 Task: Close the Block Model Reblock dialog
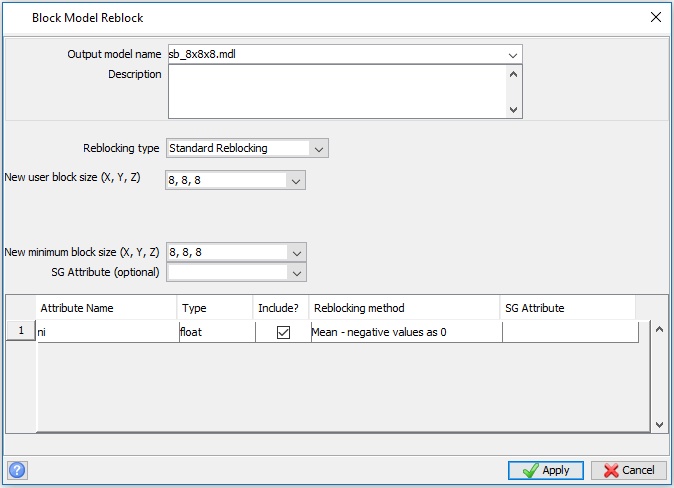click(x=656, y=17)
